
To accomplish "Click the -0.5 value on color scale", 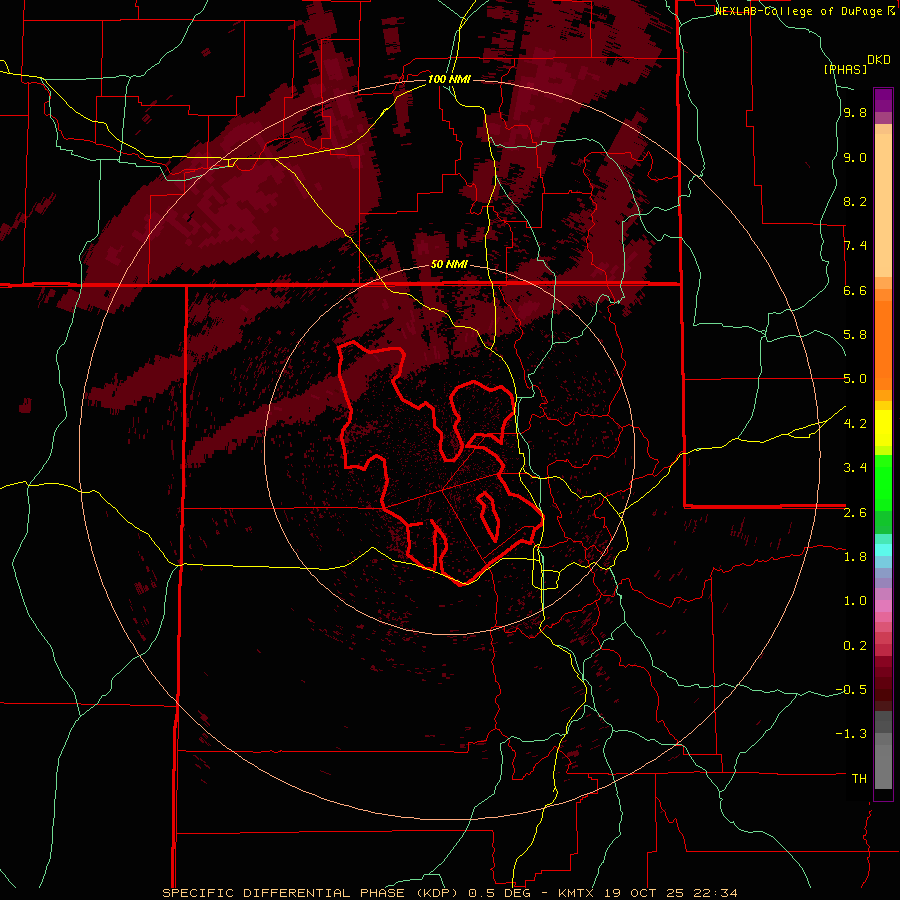I will [851, 690].
